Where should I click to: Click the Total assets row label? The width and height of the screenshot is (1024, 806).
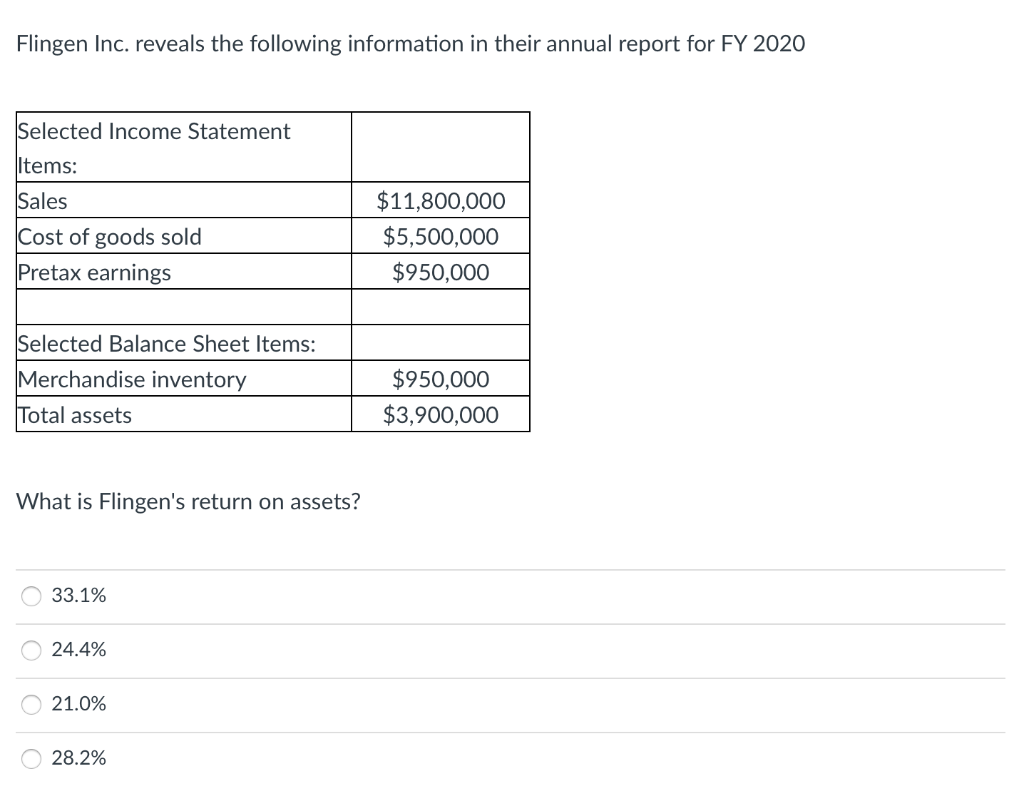pyautogui.click(x=74, y=414)
